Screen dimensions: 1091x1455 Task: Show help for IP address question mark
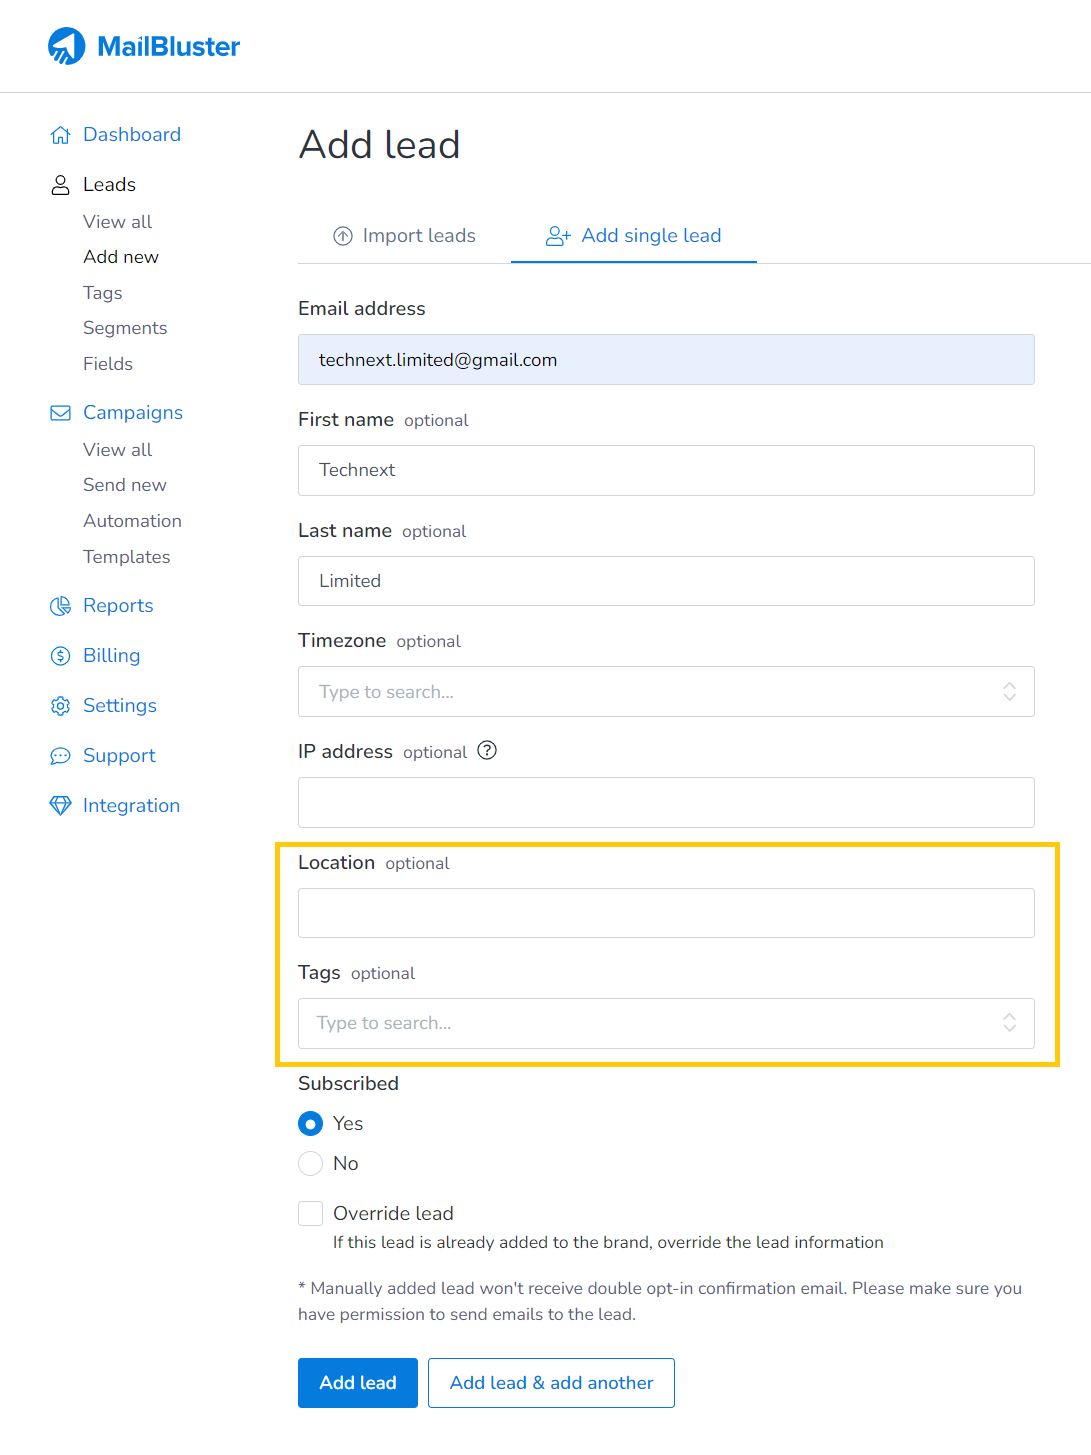pyautogui.click(x=487, y=751)
